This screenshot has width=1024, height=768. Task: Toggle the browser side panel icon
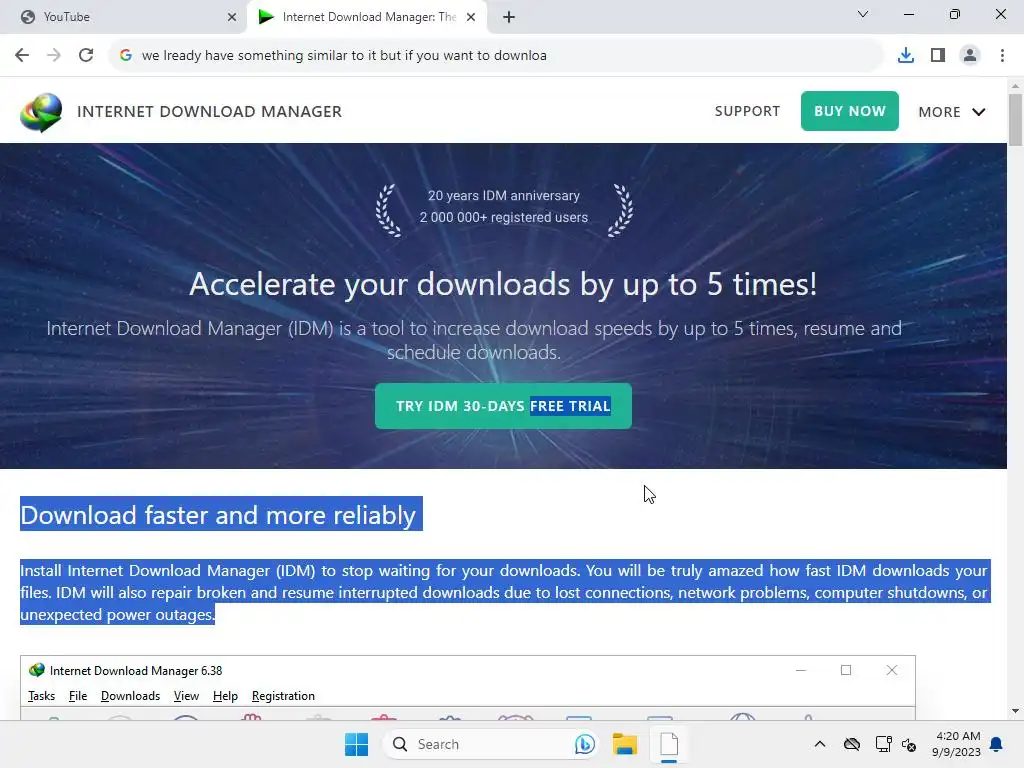938,55
